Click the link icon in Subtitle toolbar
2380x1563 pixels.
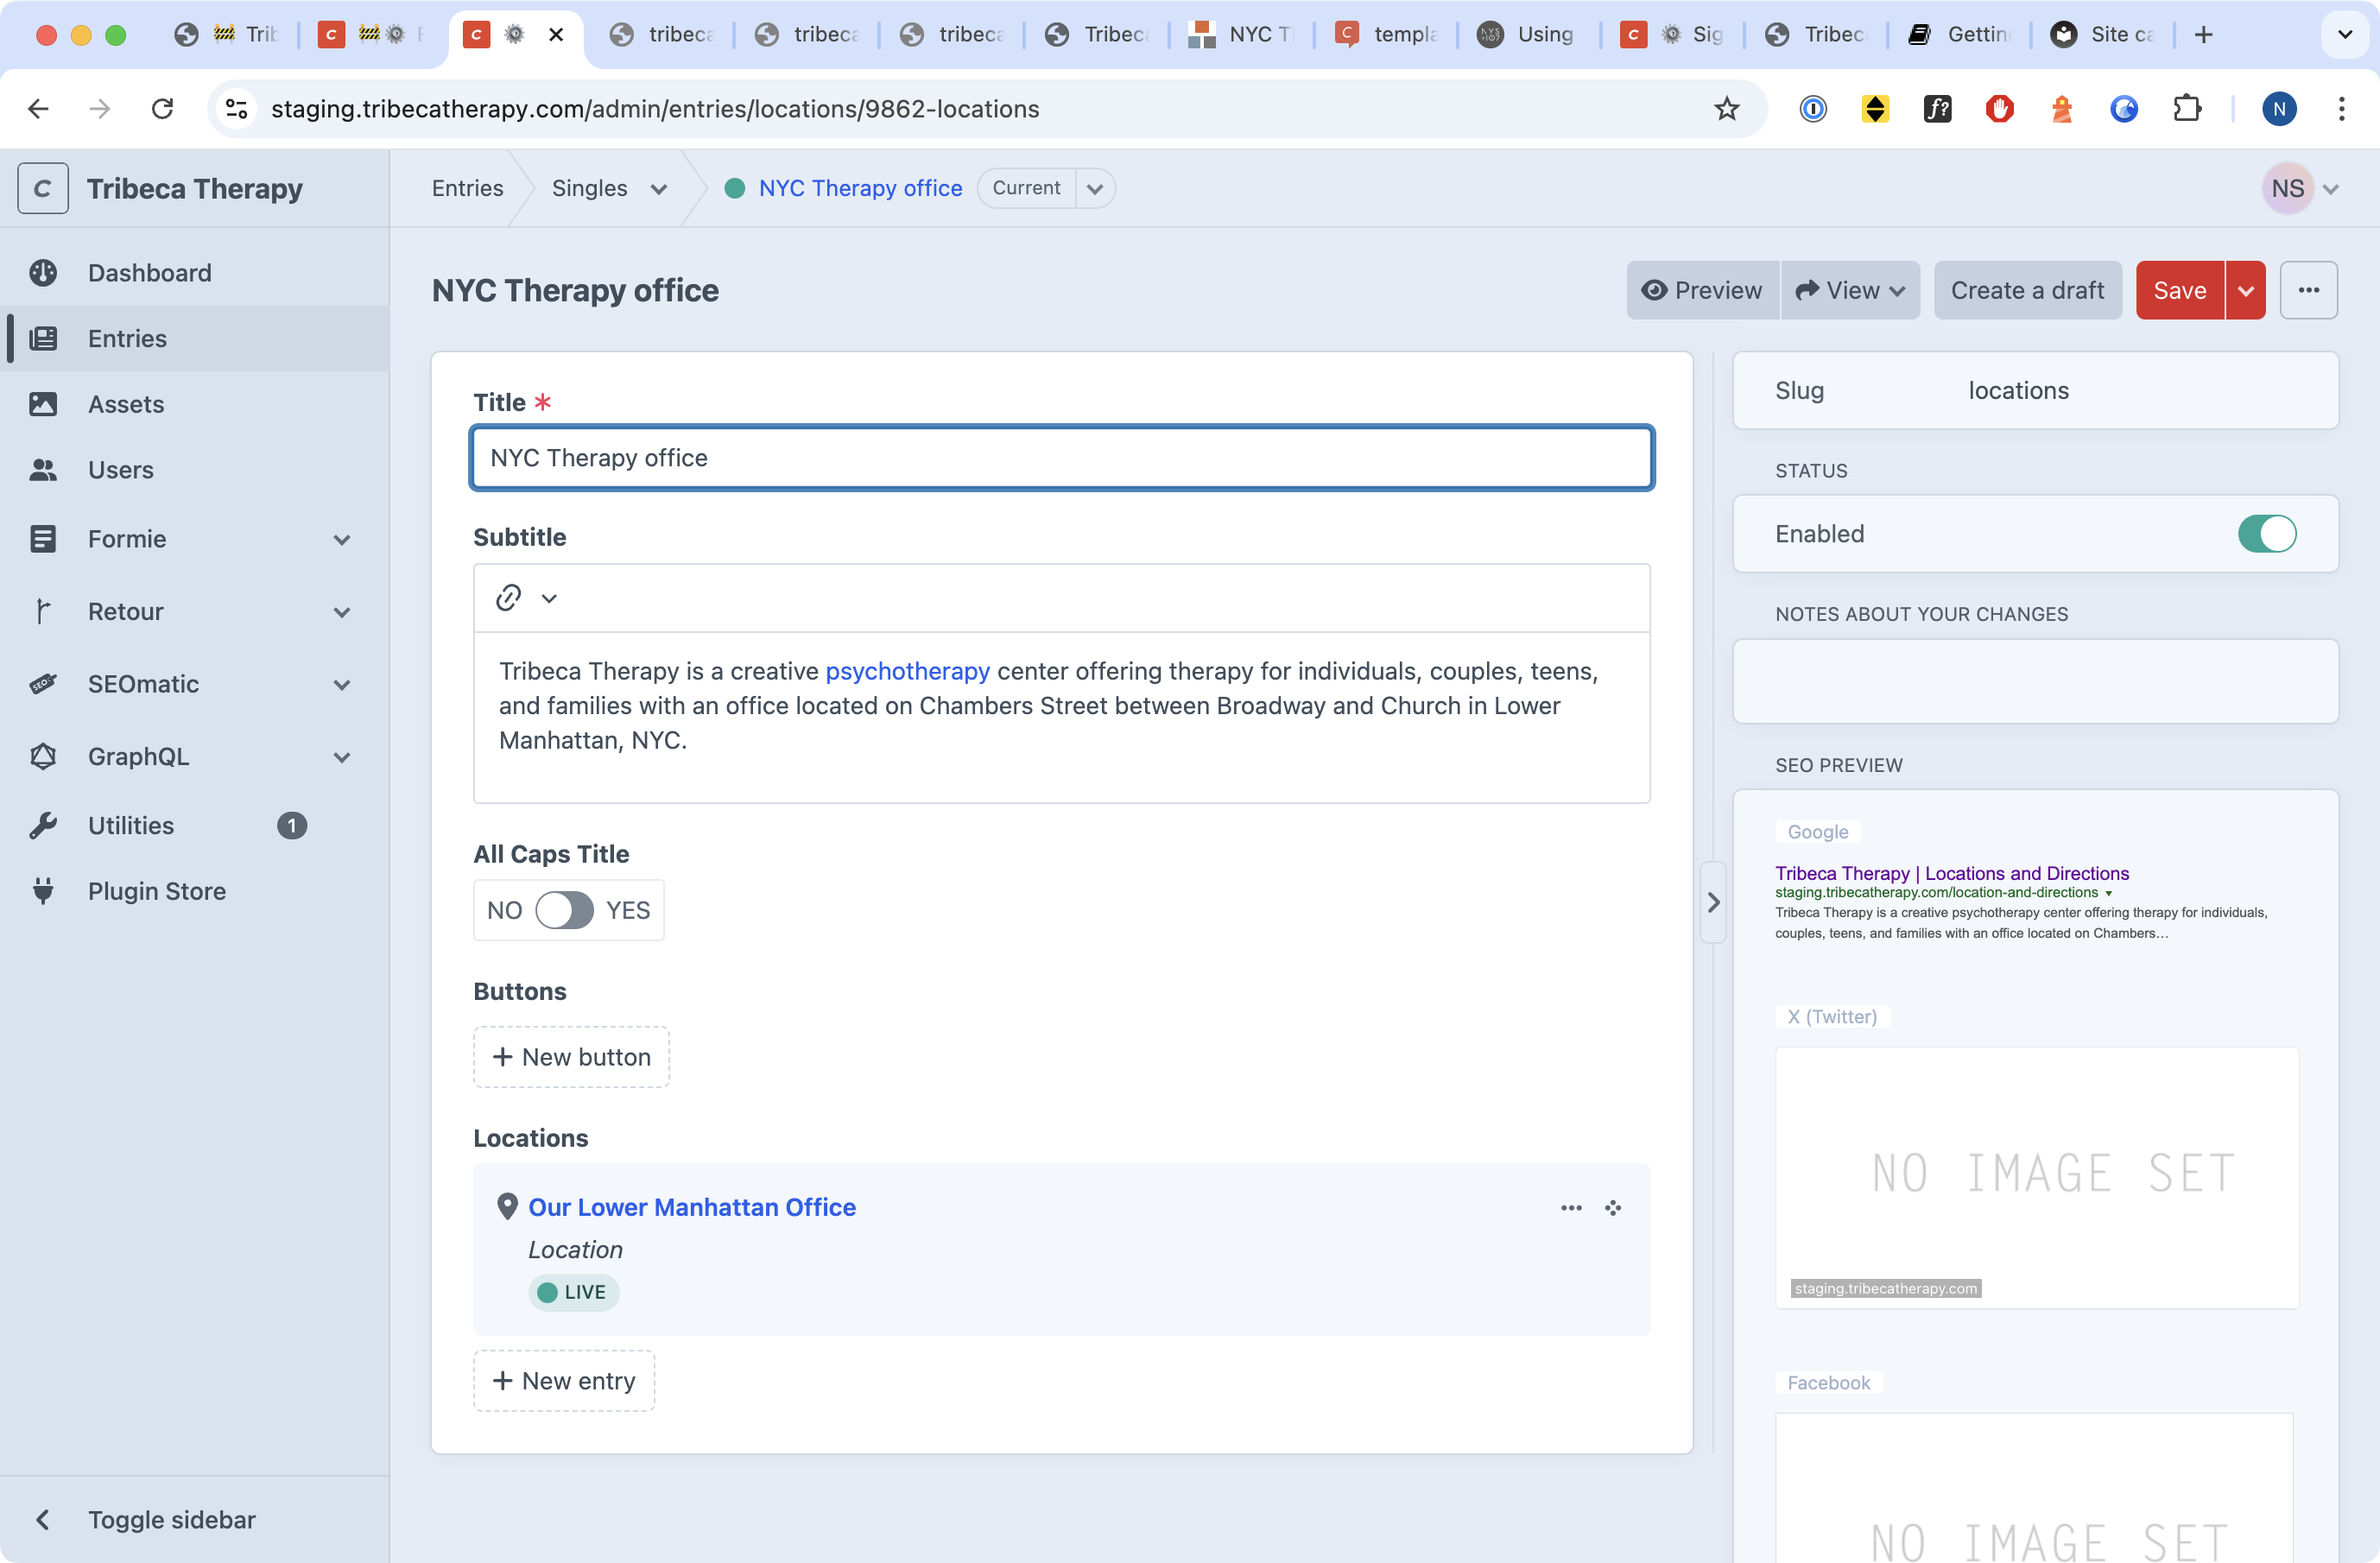pos(508,597)
